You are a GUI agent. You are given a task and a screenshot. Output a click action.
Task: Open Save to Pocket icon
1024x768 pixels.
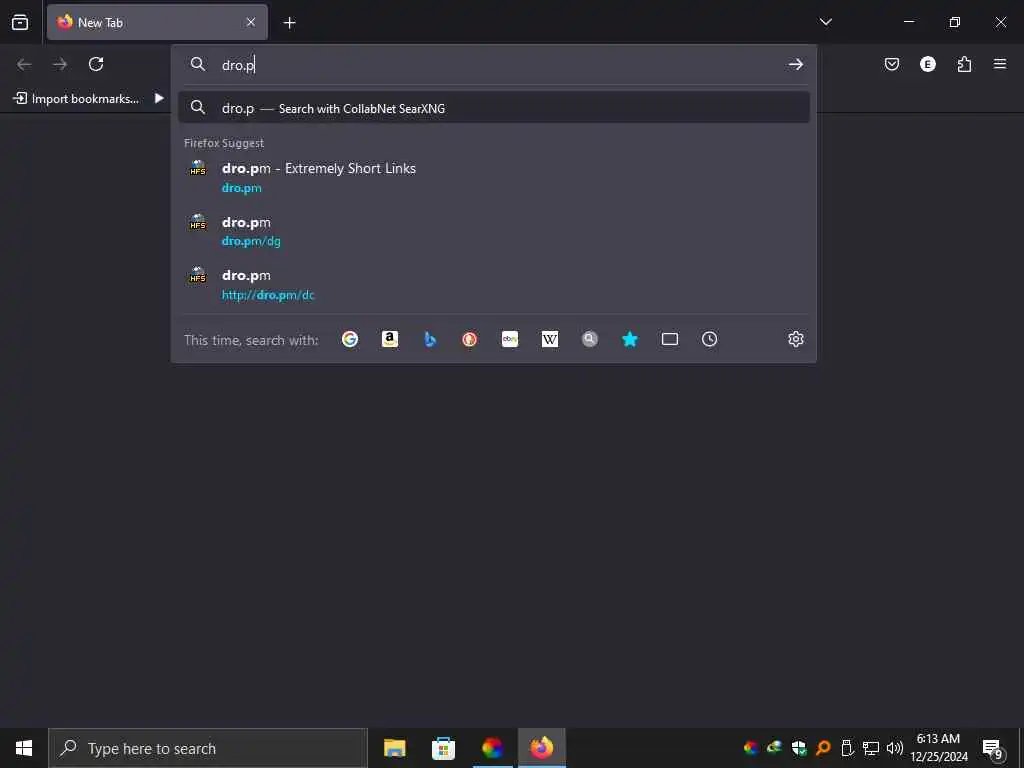pyautogui.click(x=891, y=64)
